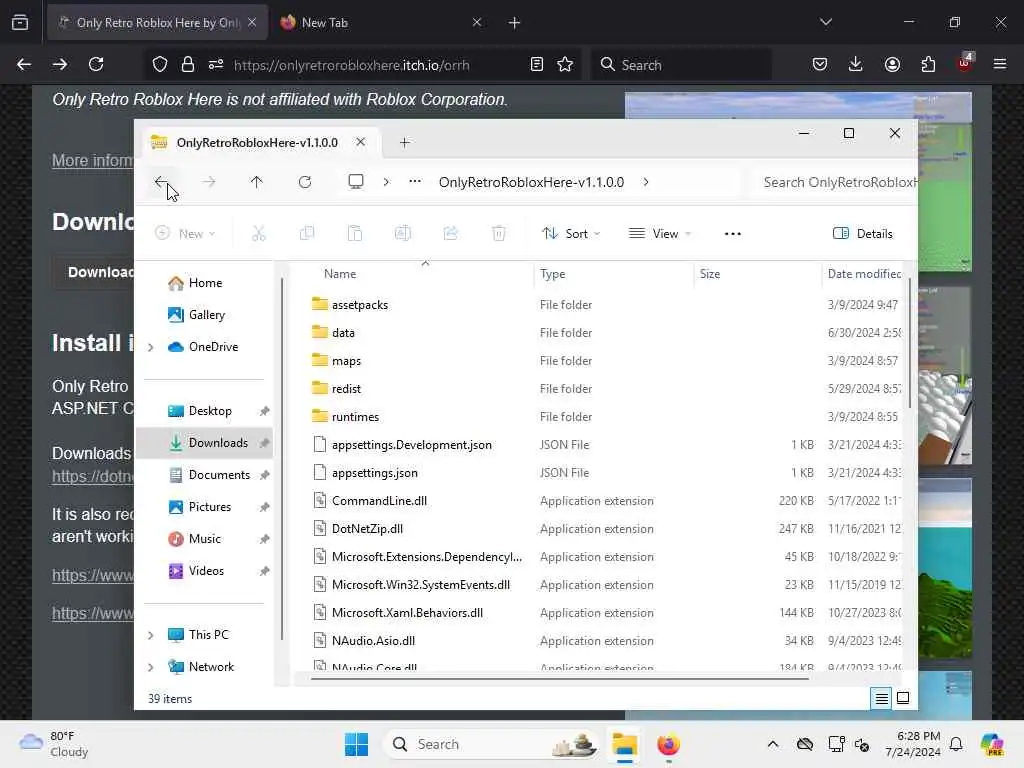Open the See more toolbar options
The width and height of the screenshot is (1024, 768).
733,233
